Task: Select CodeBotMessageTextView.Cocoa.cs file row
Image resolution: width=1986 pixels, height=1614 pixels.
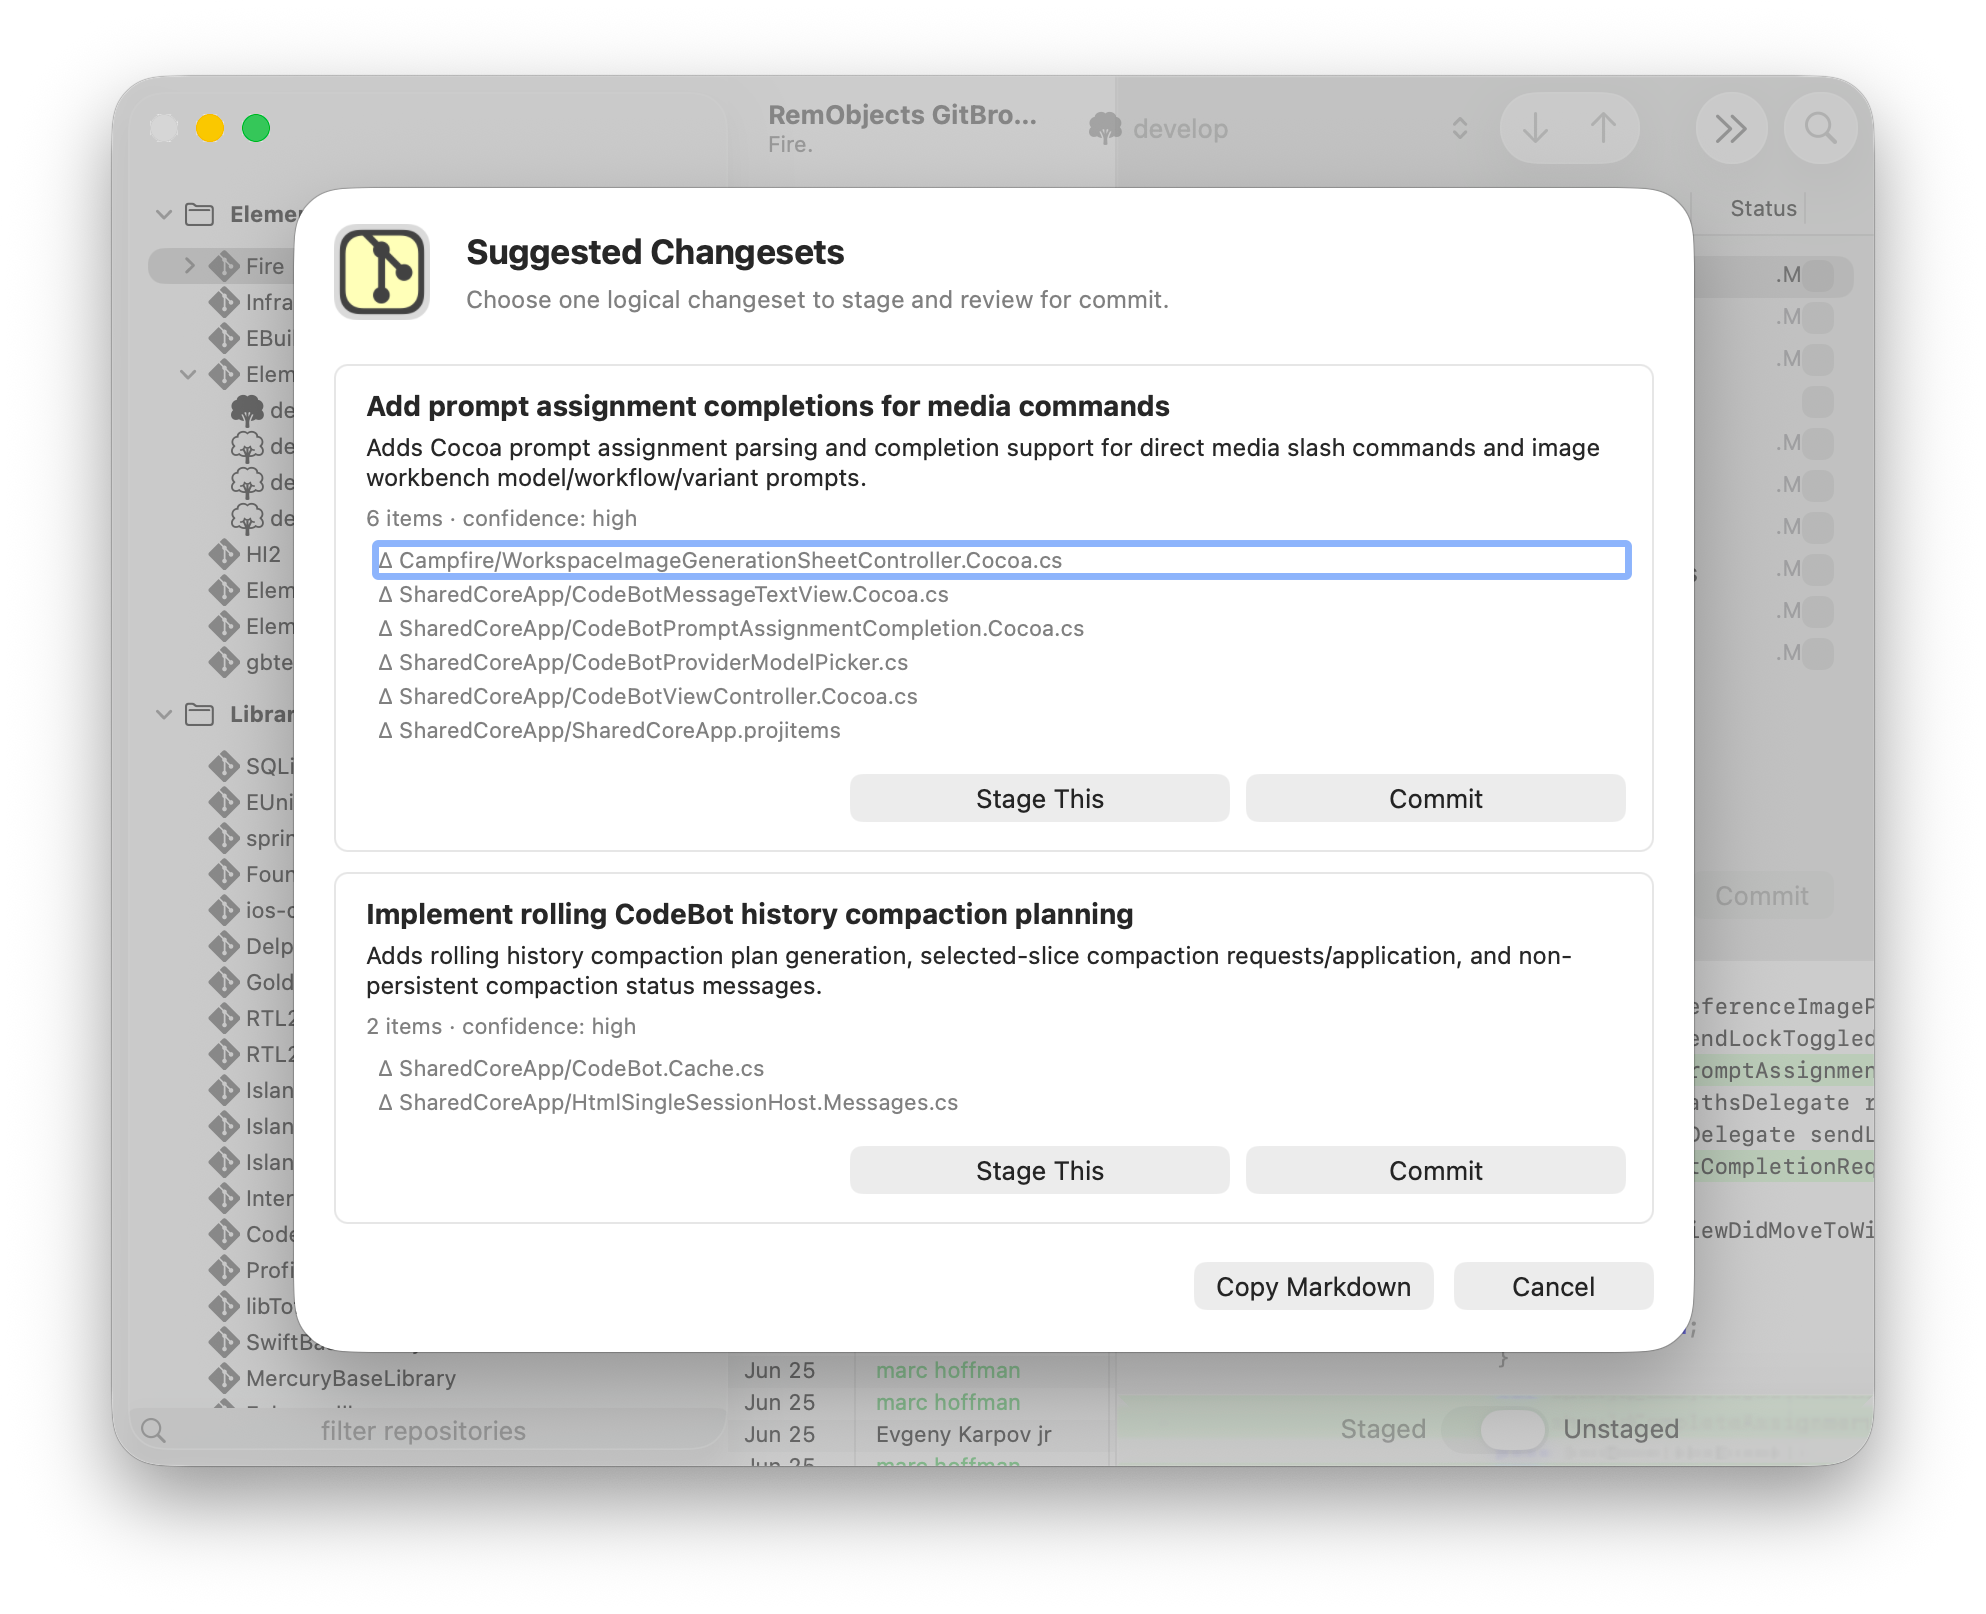Action: click(1001, 594)
